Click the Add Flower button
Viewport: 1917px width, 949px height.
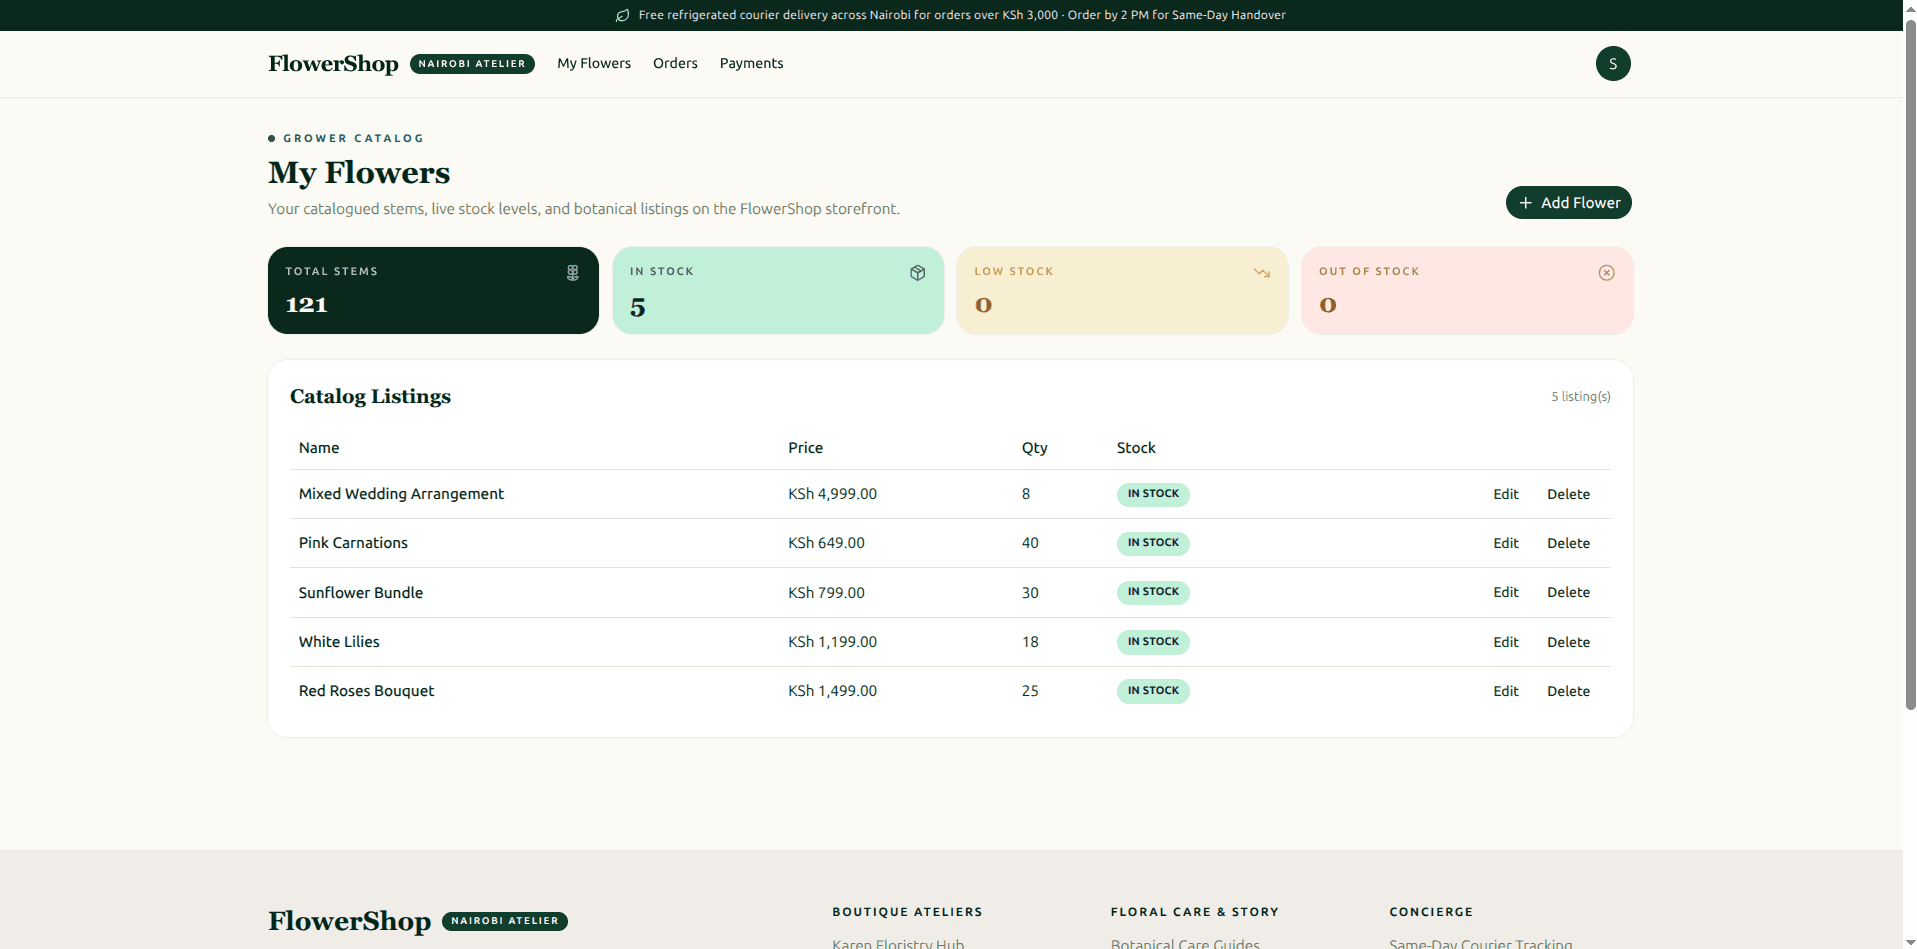[x=1569, y=202]
